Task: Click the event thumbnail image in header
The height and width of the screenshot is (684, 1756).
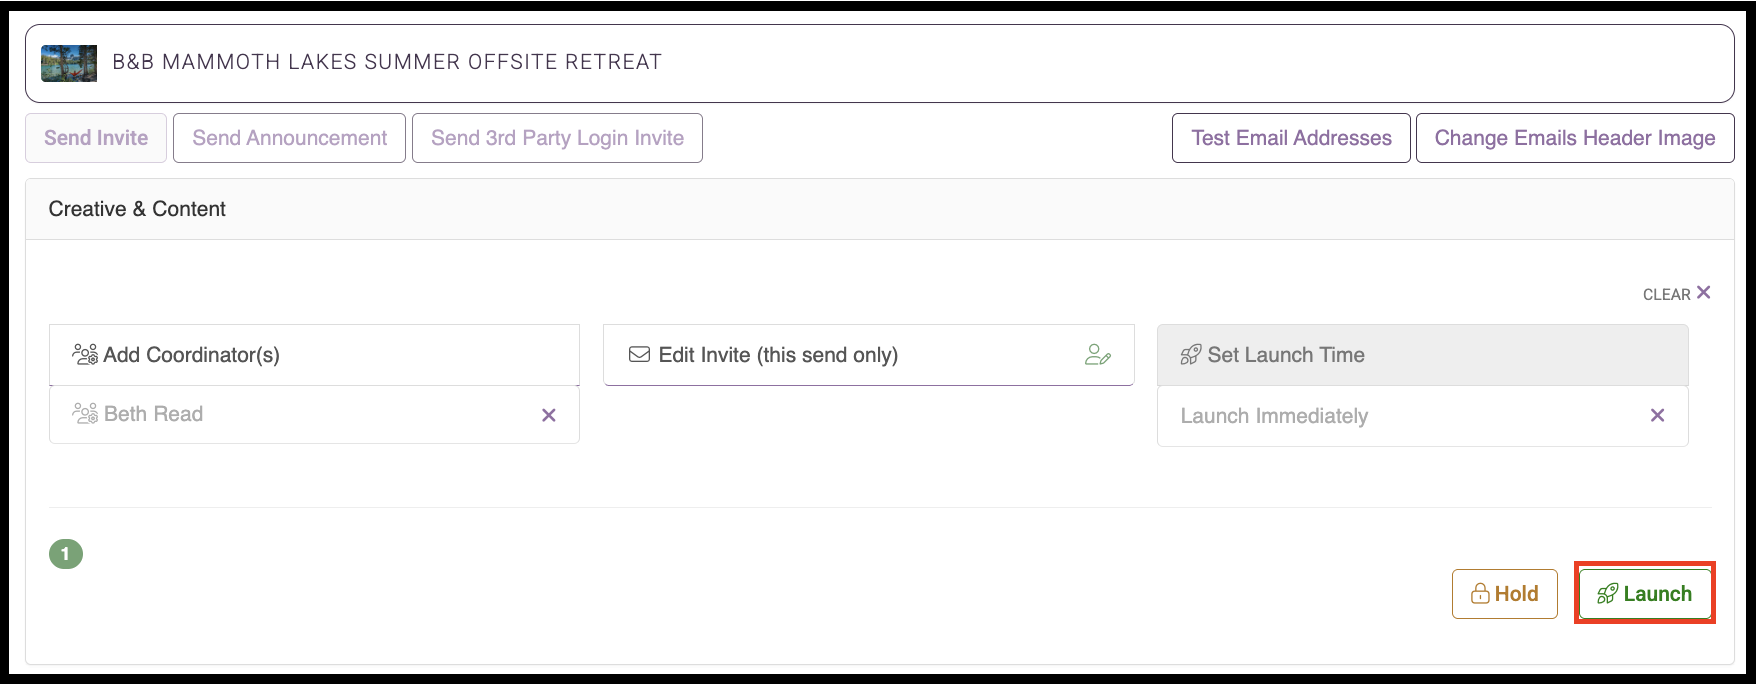Action: (69, 63)
